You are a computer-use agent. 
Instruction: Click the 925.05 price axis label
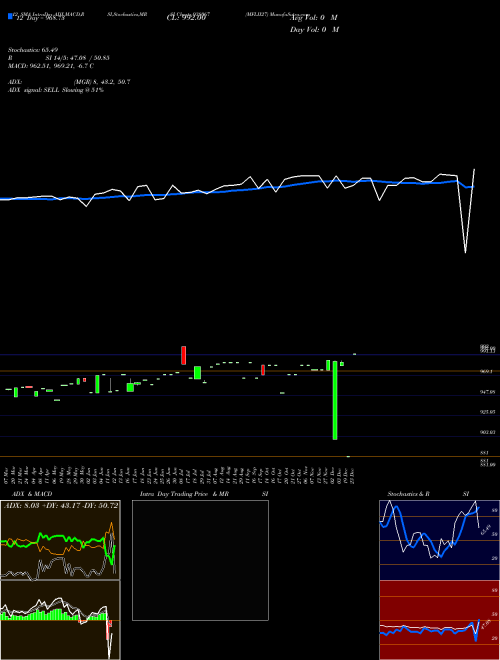487,412
